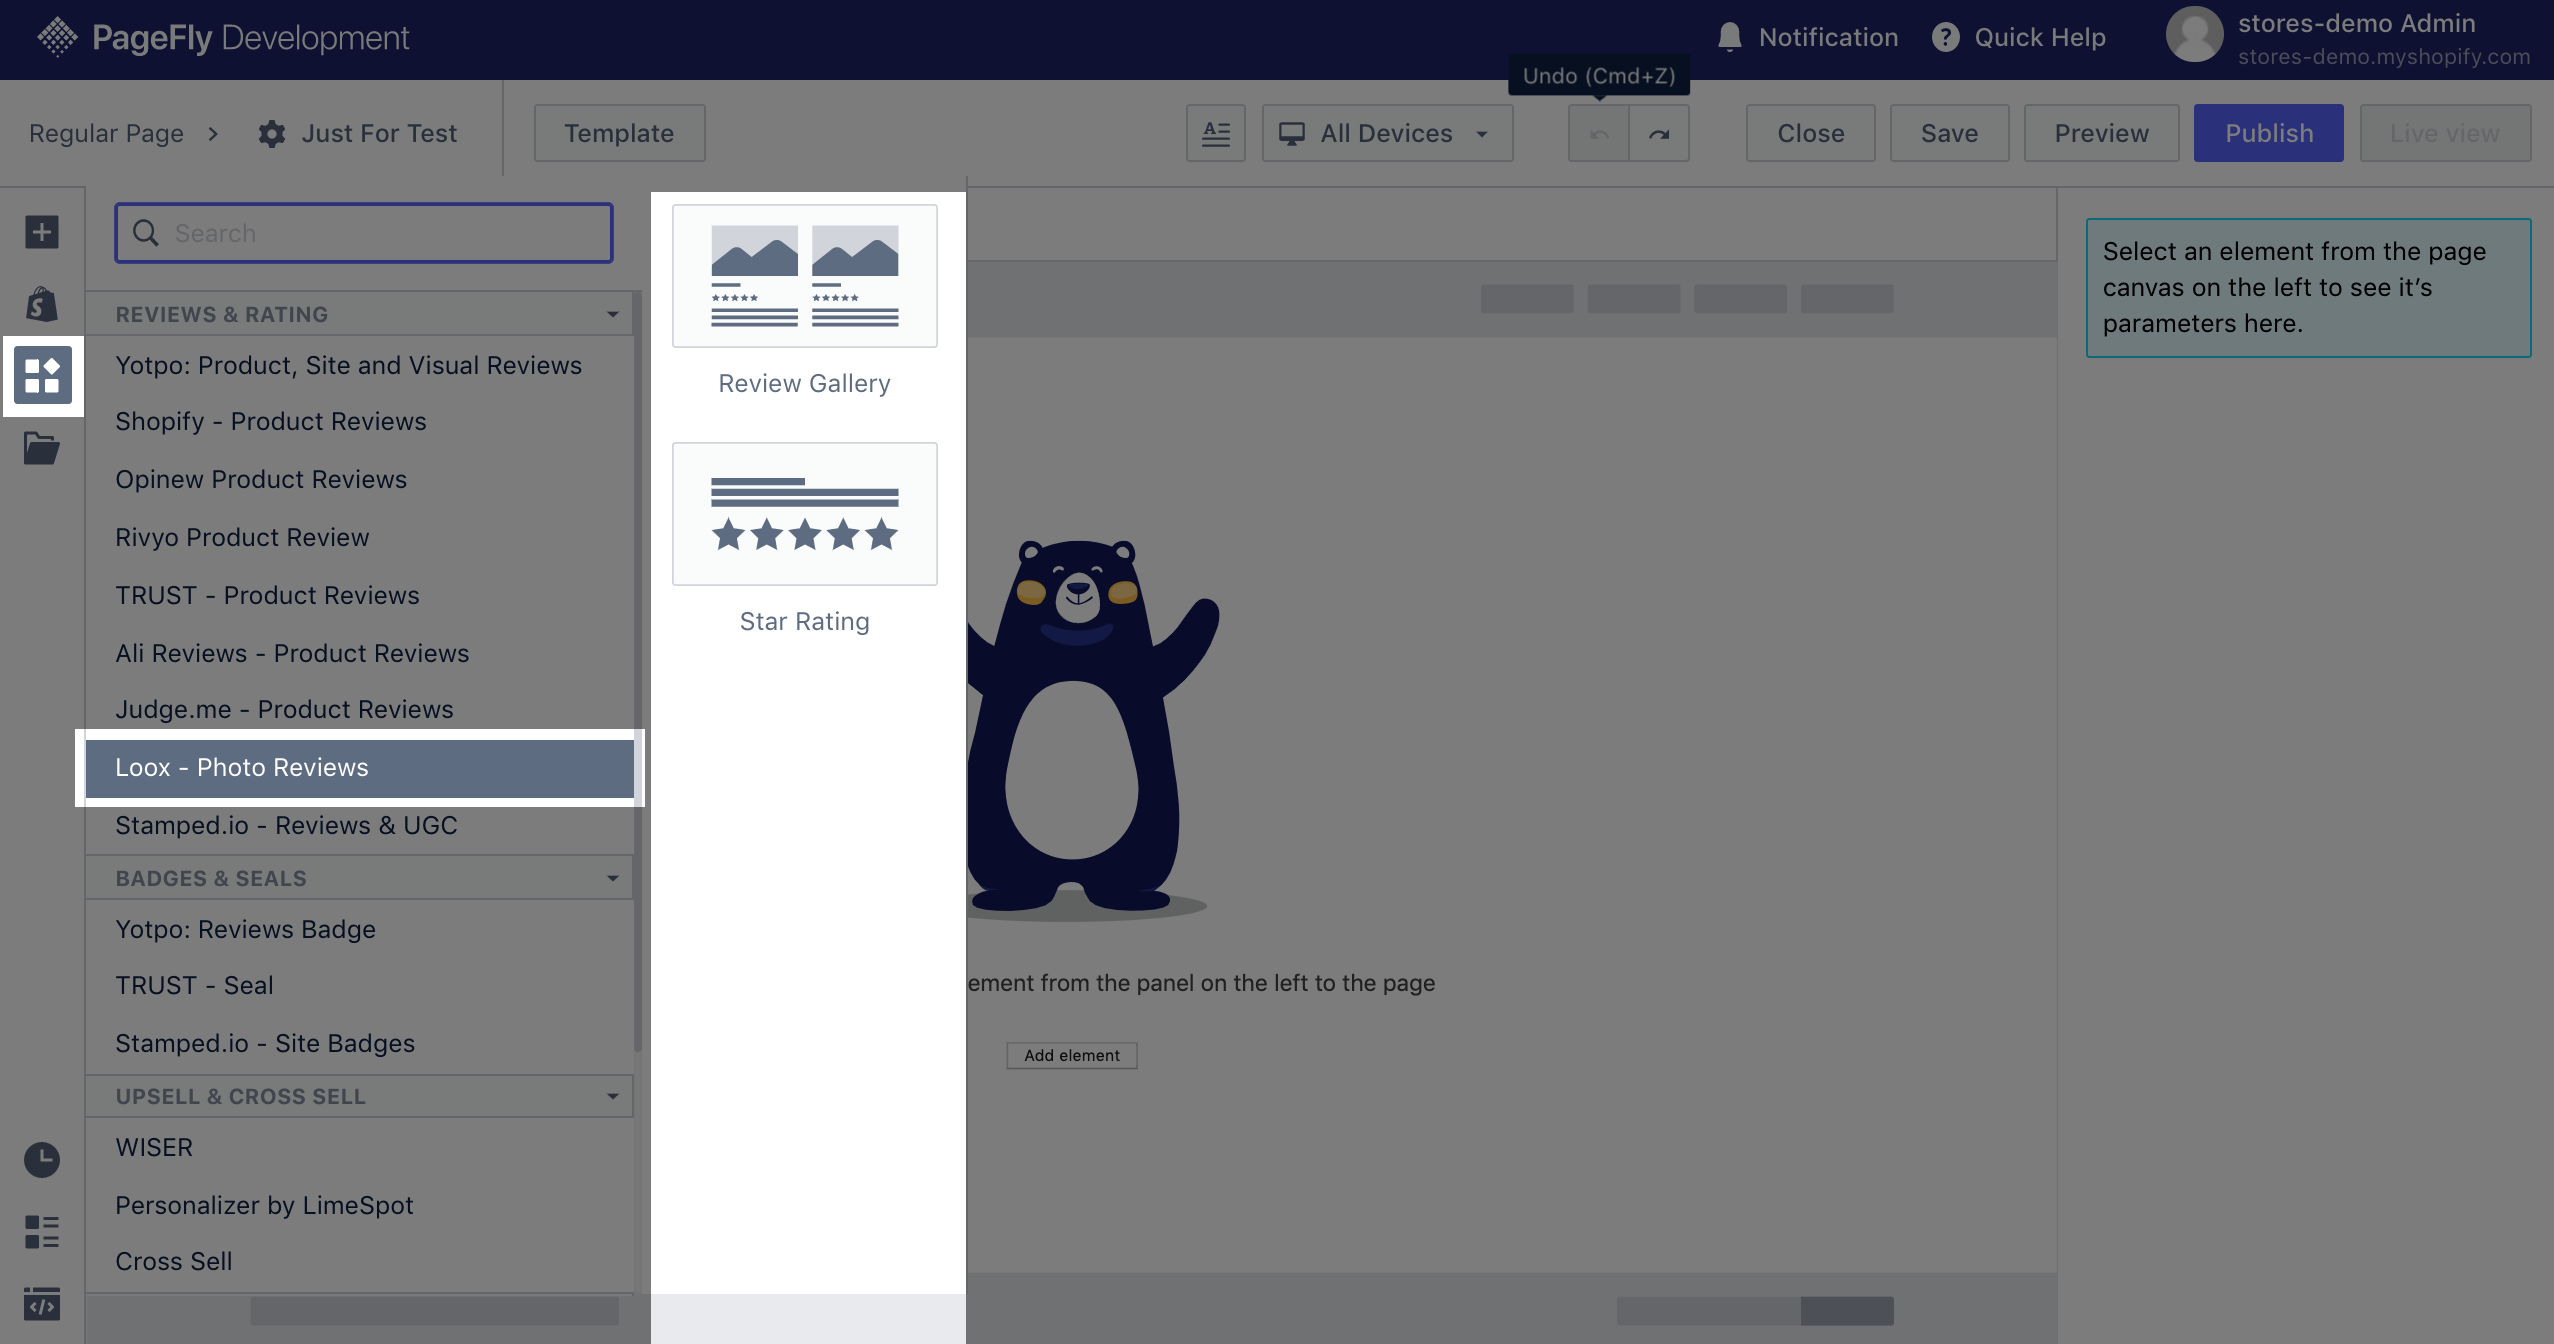2554x1344 pixels.
Task: Open the history clock icon
Action: pos(42,1160)
